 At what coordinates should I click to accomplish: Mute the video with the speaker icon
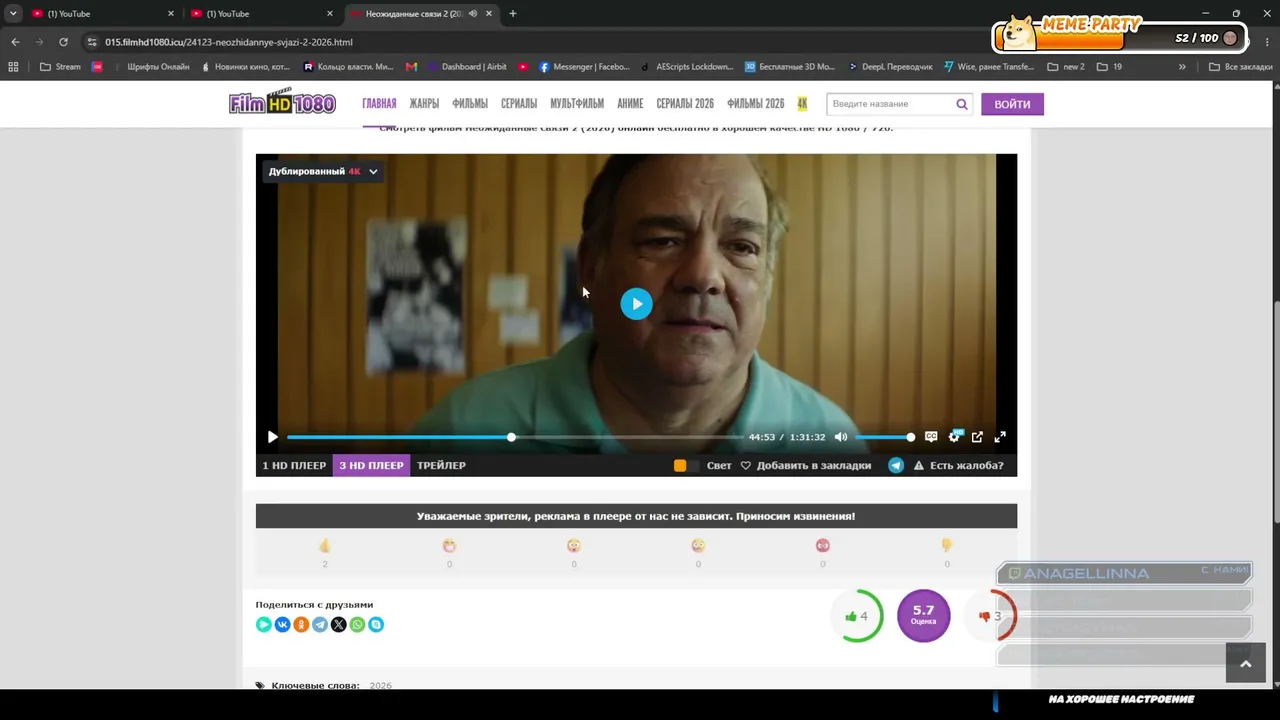pos(841,437)
